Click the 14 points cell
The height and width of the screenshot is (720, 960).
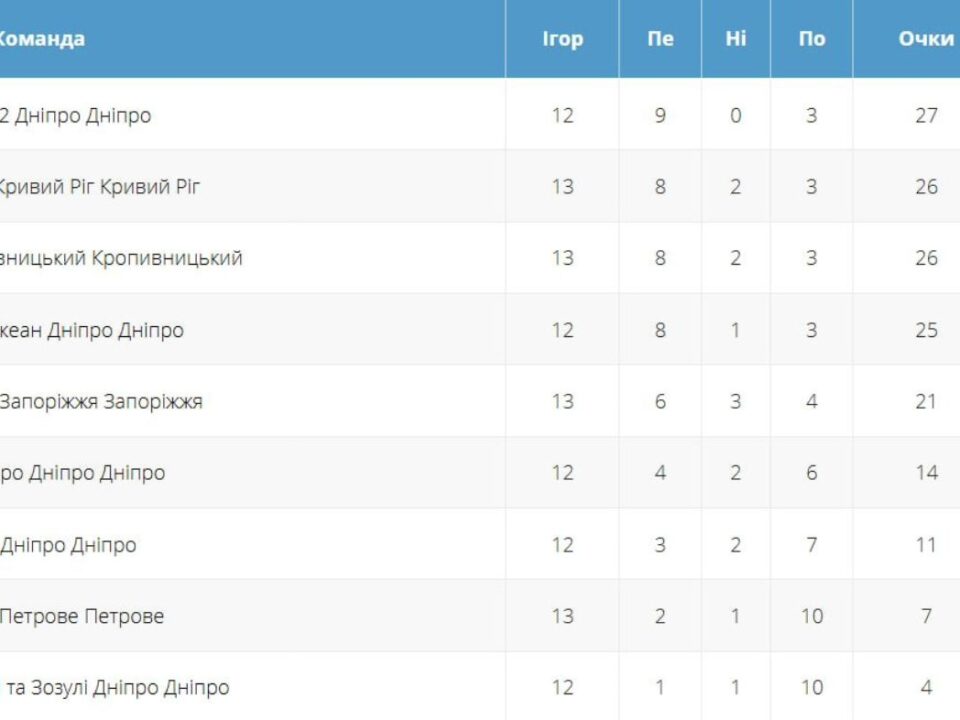point(926,473)
